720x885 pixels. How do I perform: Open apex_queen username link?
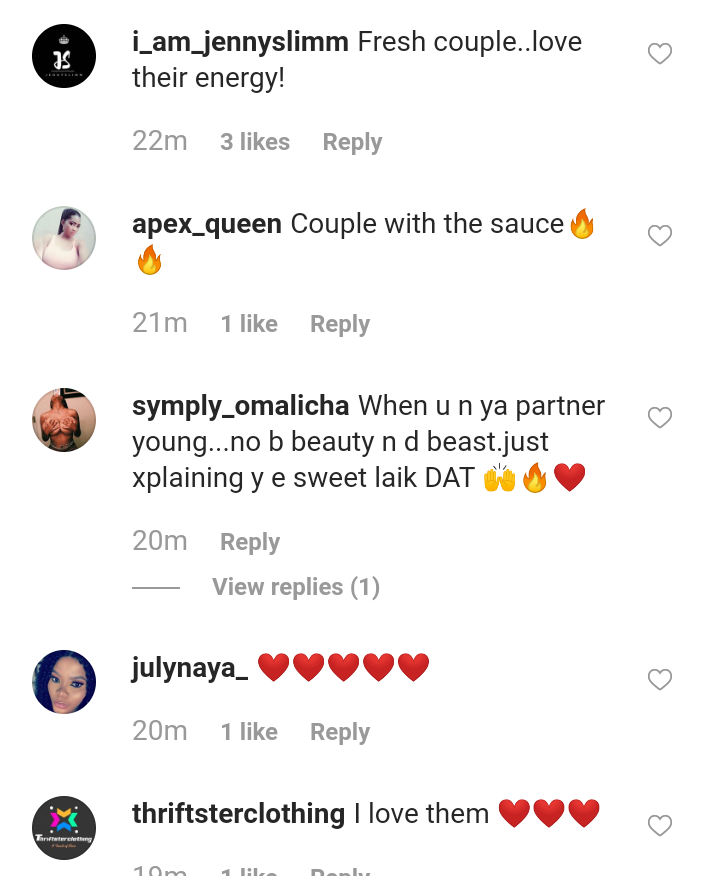click(207, 224)
